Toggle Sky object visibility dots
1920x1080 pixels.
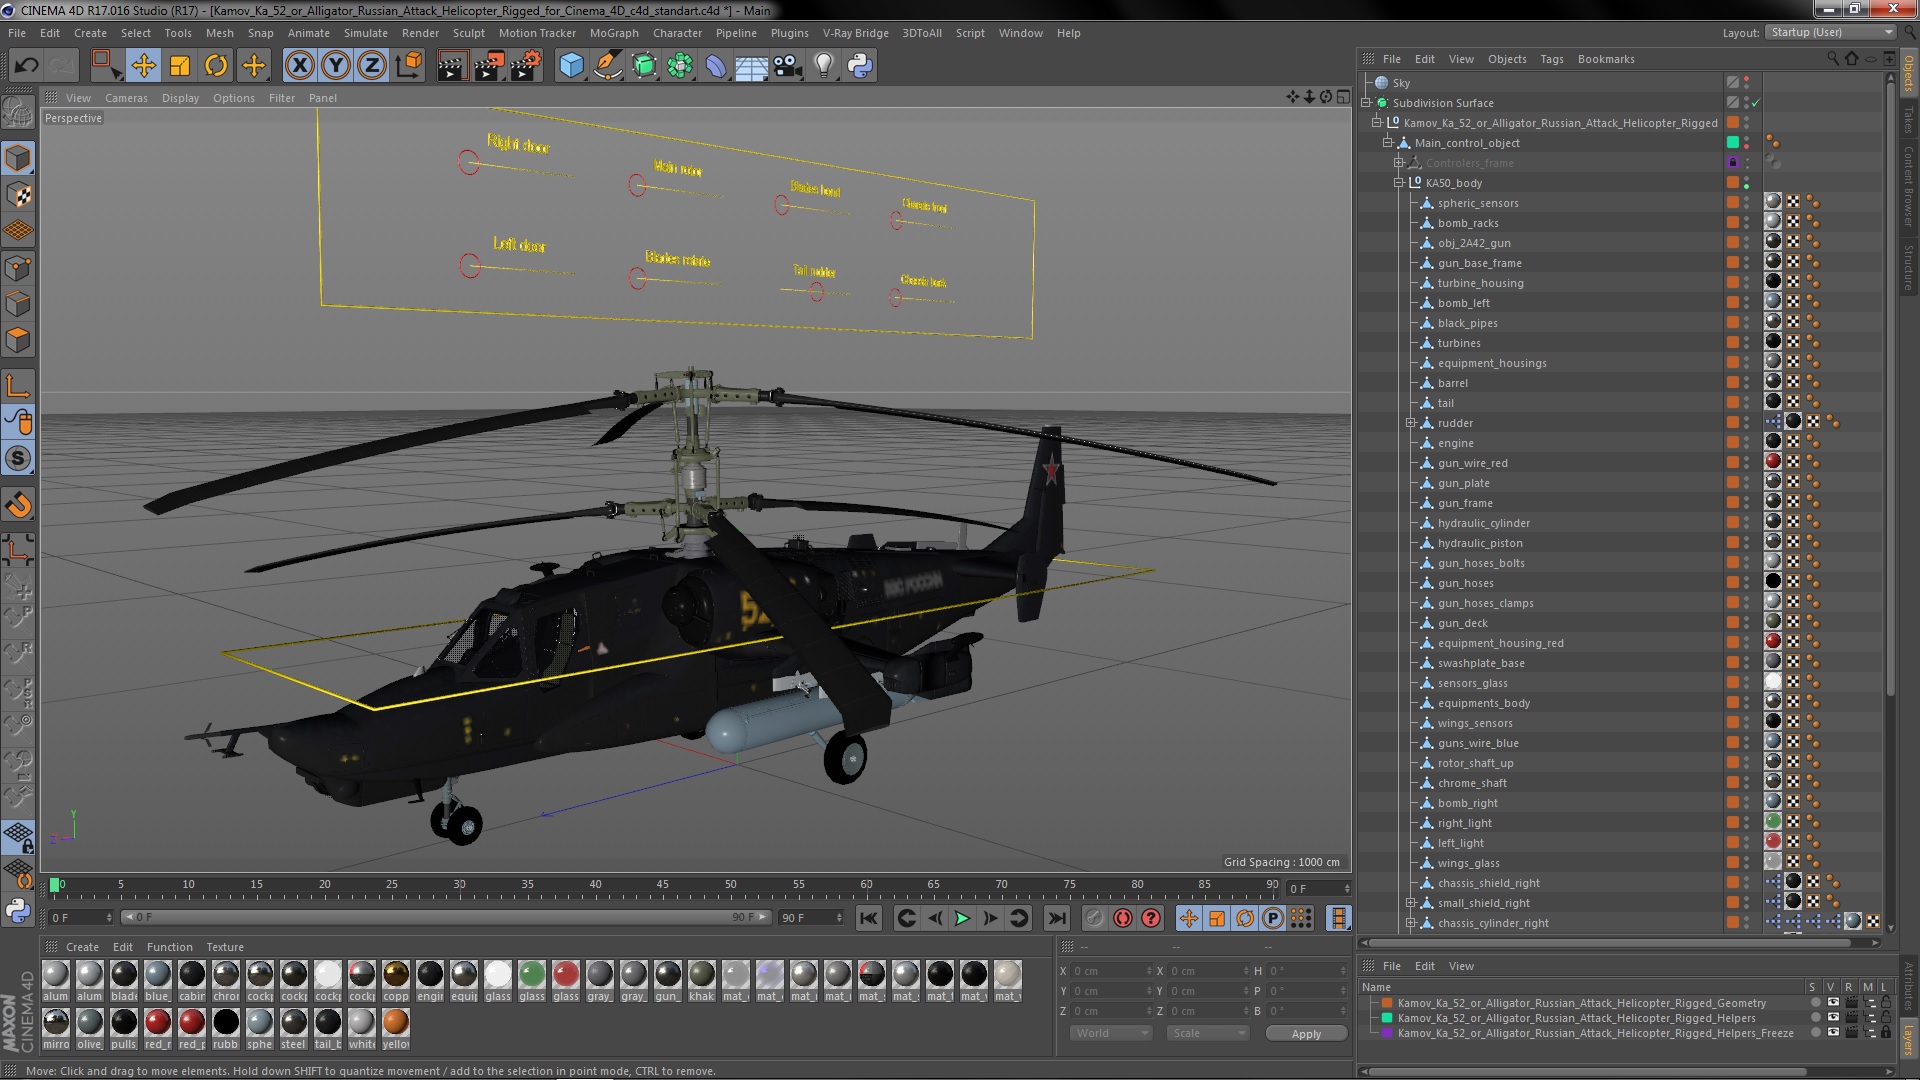1747,83
